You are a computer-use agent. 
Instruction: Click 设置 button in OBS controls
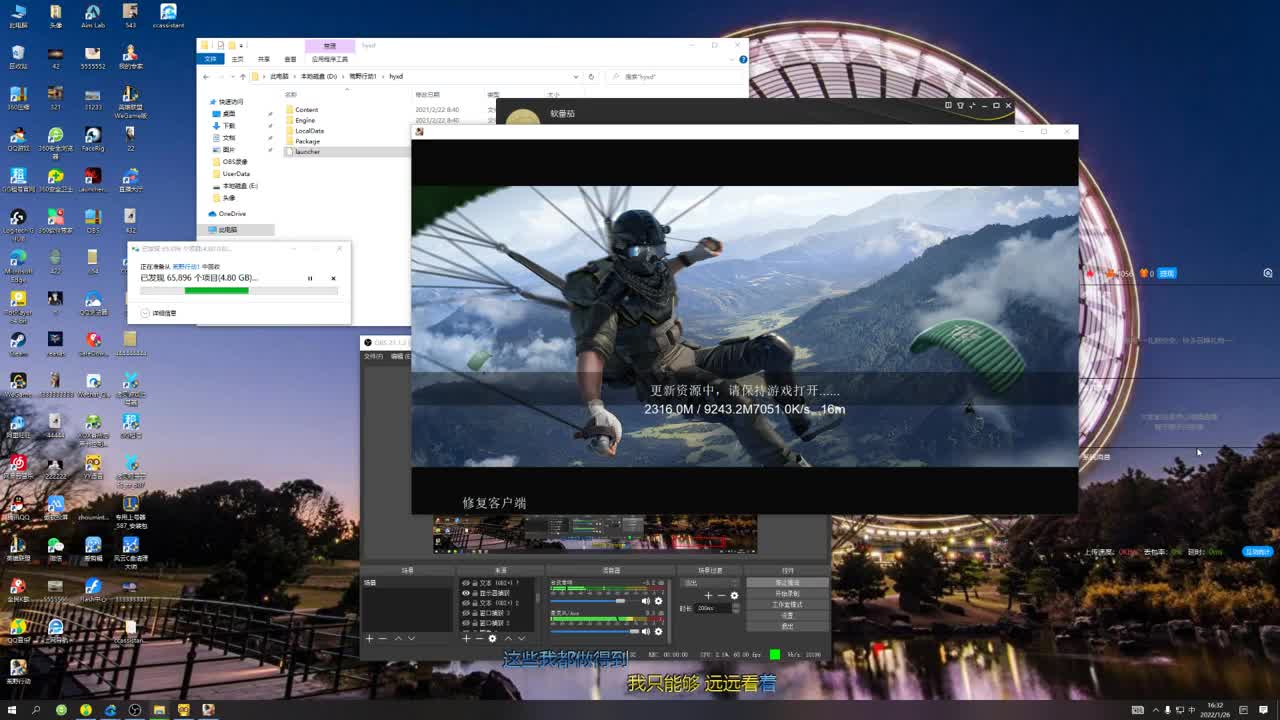pyautogui.click(x=788, y=616)
